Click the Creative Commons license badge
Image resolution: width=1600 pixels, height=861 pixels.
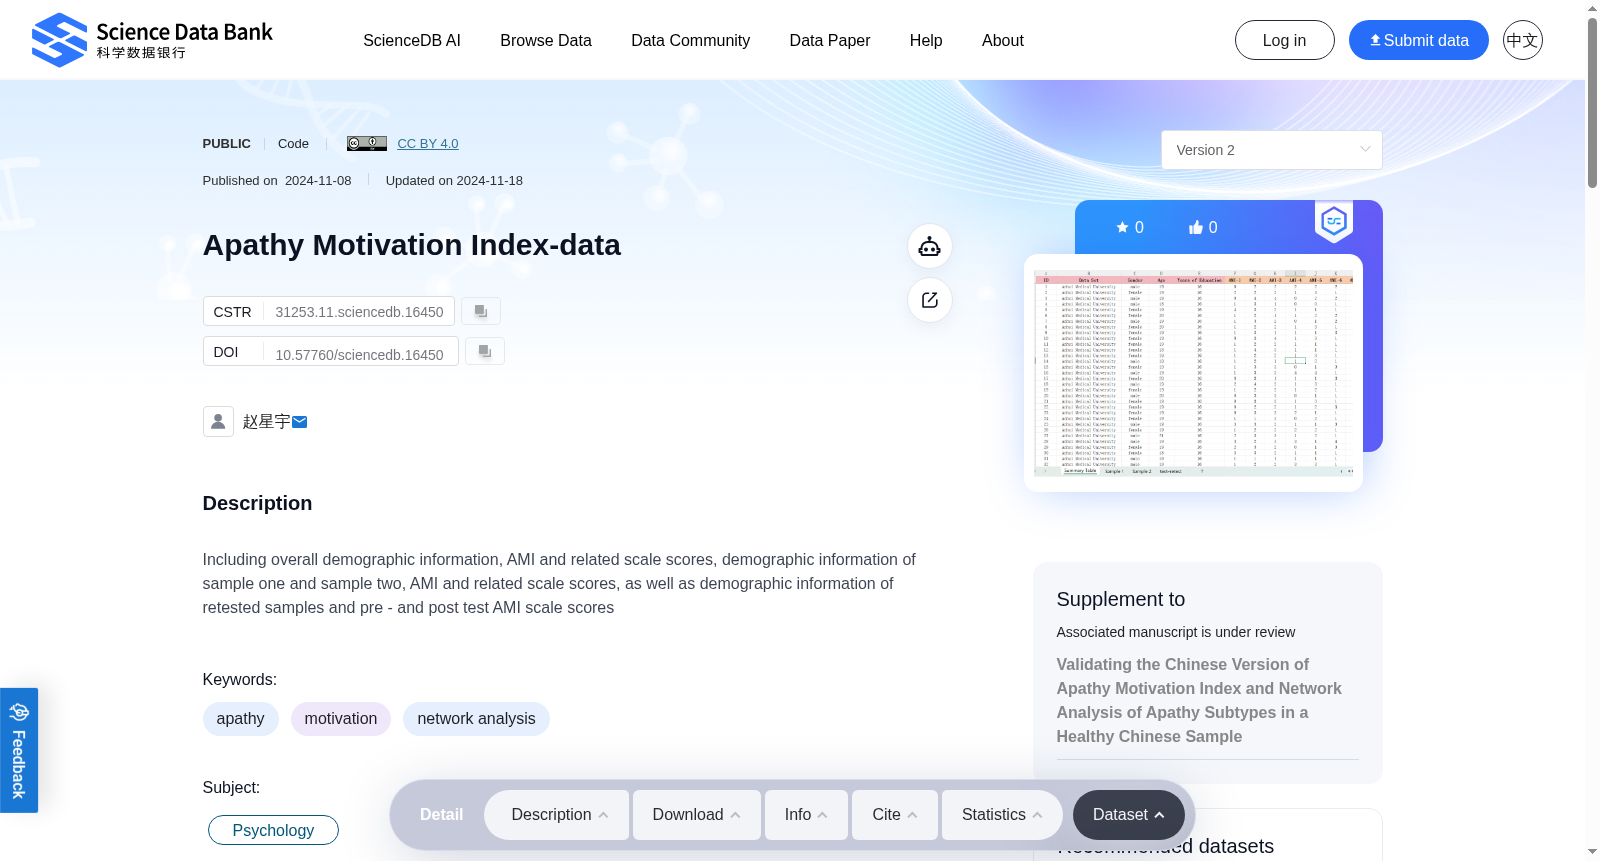pyautogui.click(x=367, y=143)
